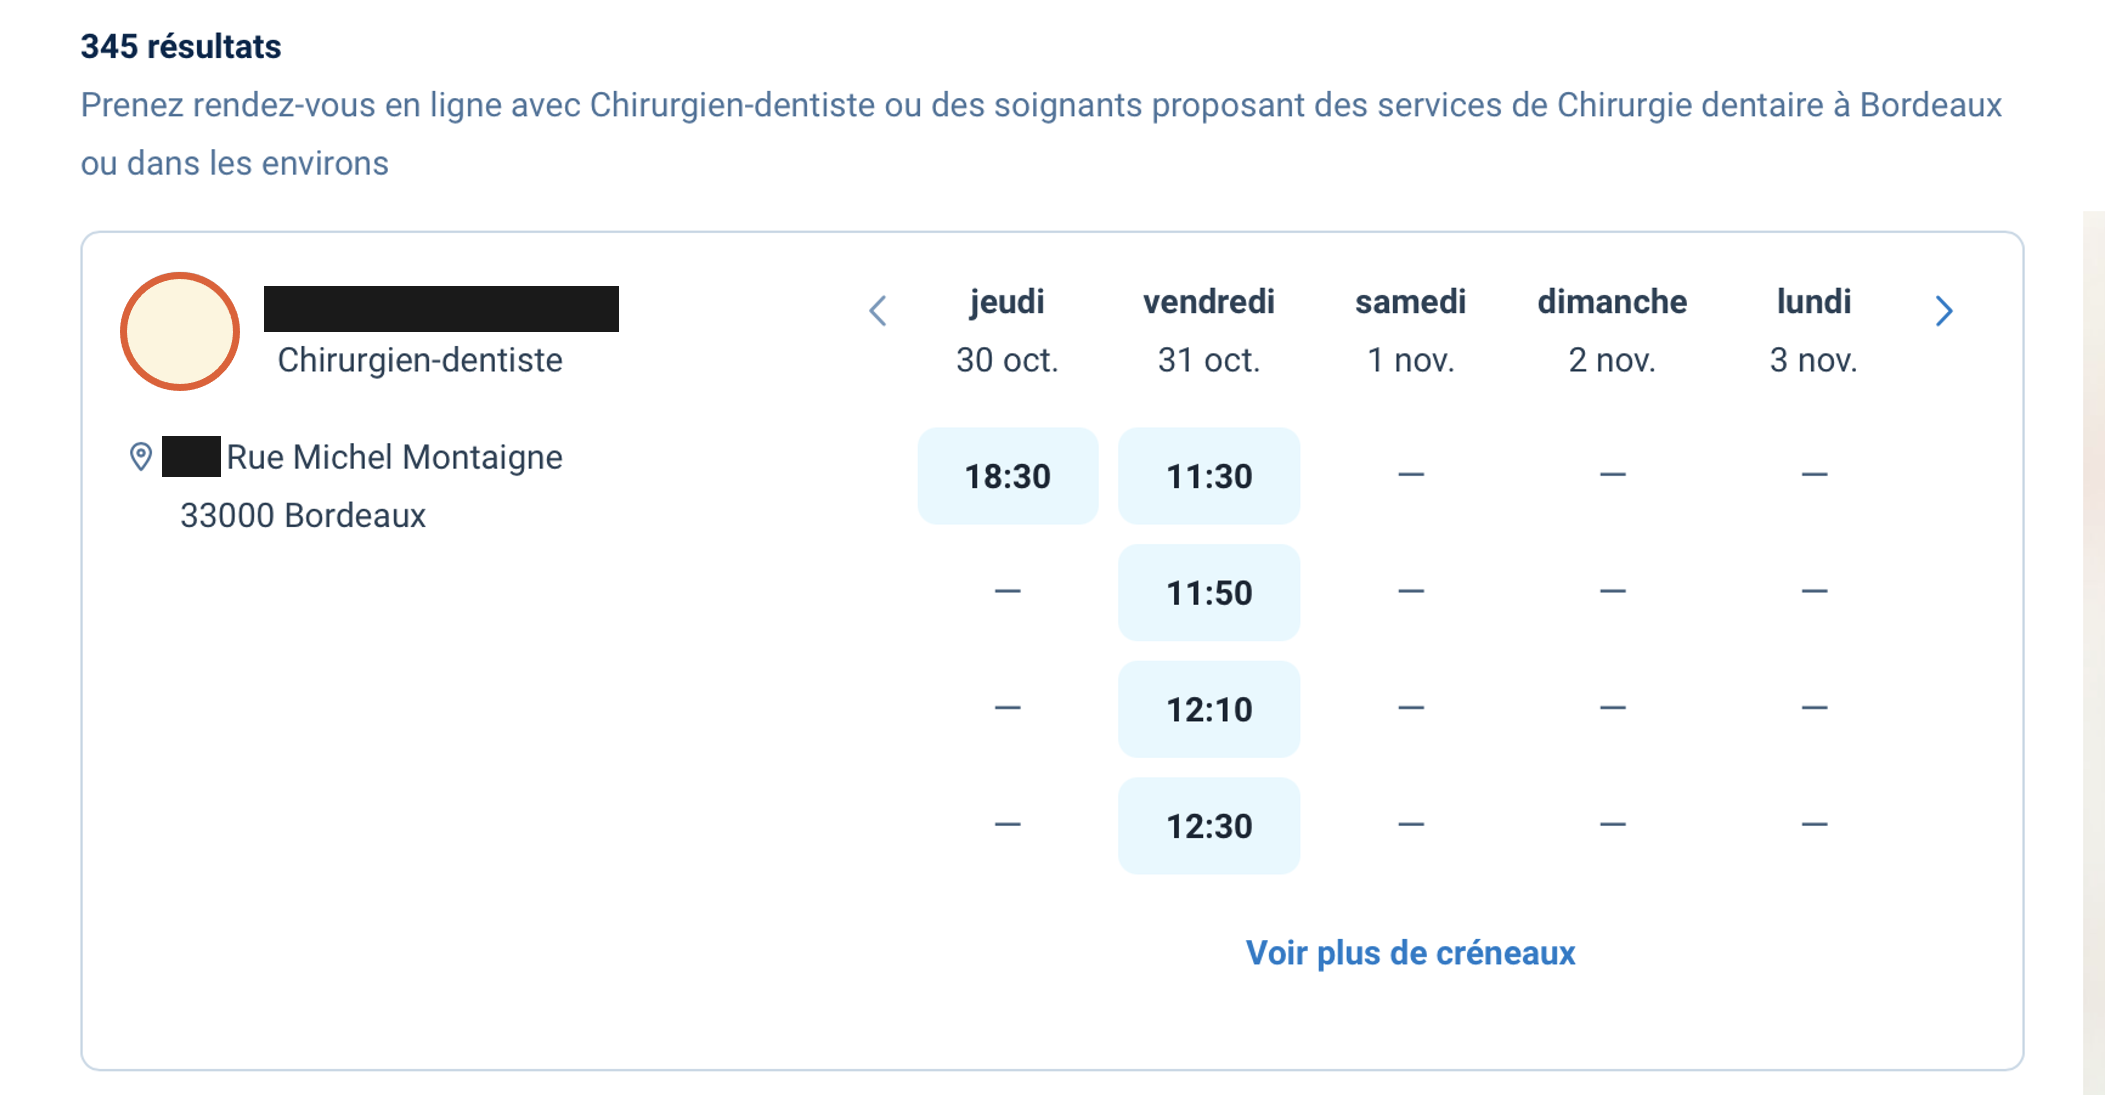The height and width of the screenshot is (1114, 2106).
Task: Select the jeudi 30 oct. column header
Action: (1007, 330)
